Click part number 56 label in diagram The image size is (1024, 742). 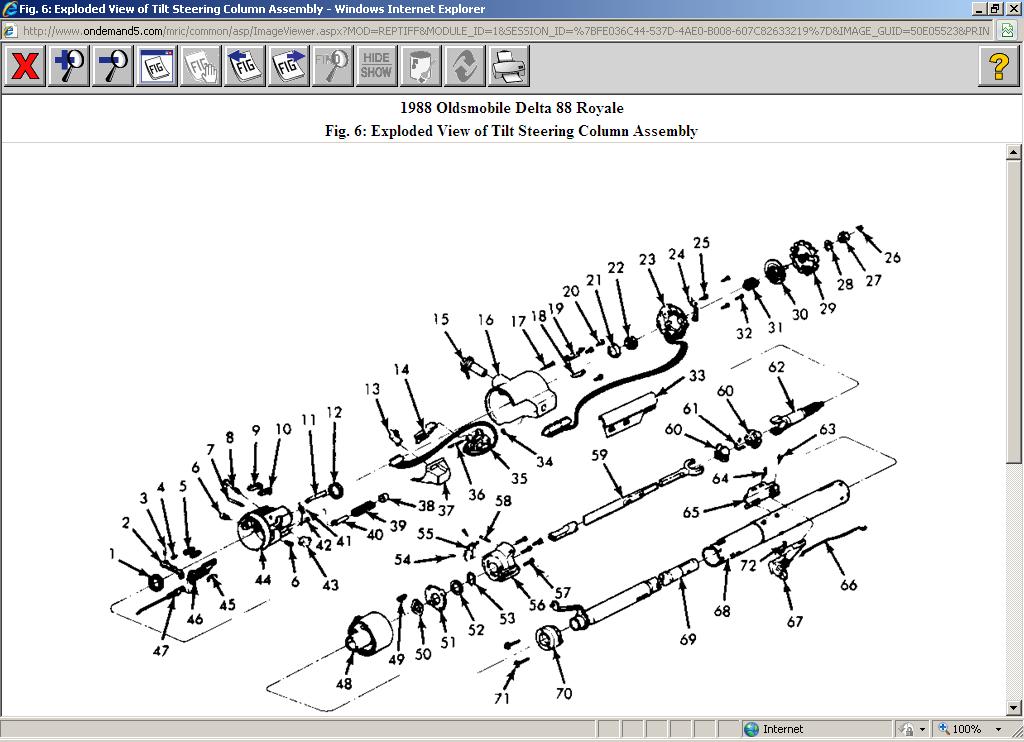(537, 604)
